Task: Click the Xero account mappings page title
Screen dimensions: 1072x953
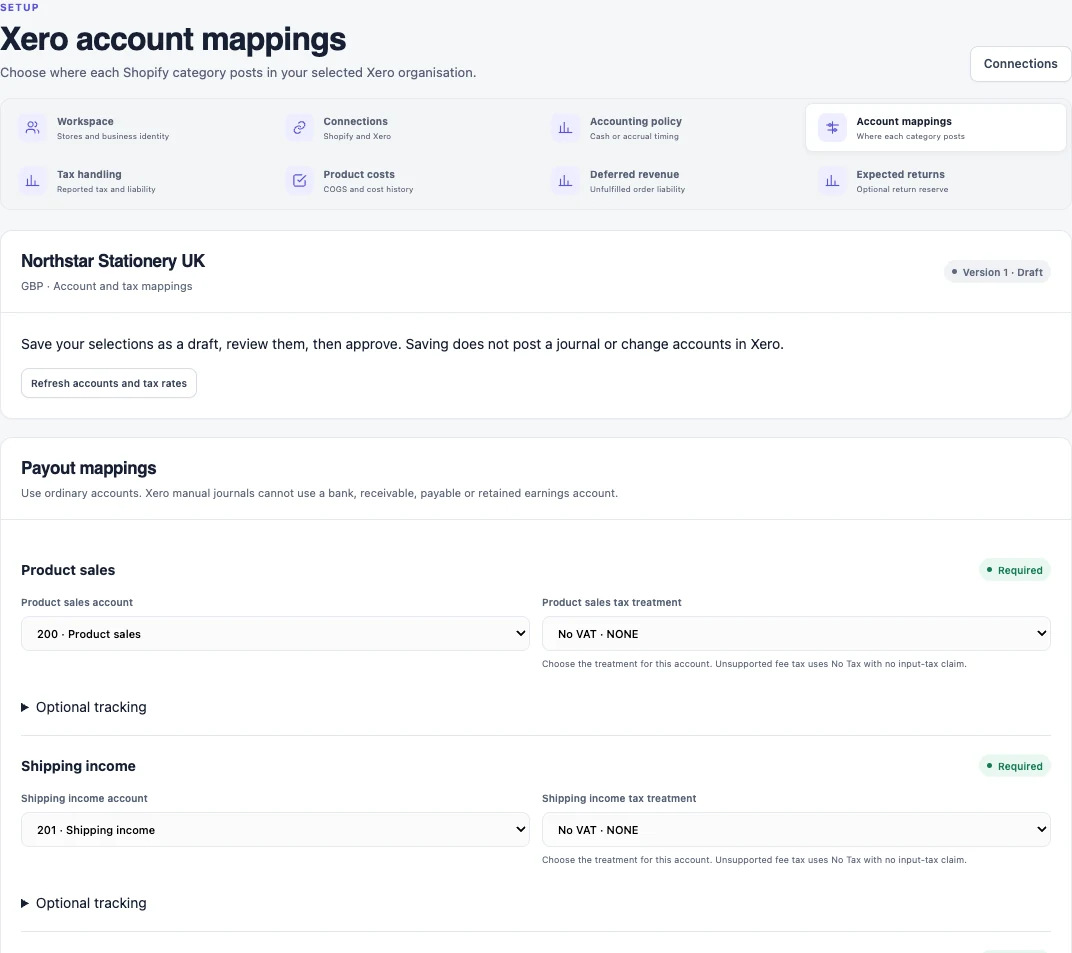Action: tap(173, 39)
